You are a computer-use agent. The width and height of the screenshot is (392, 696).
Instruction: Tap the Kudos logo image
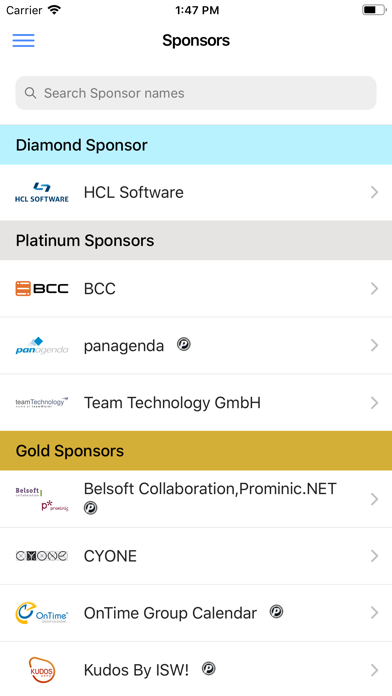tap(42, 669)
